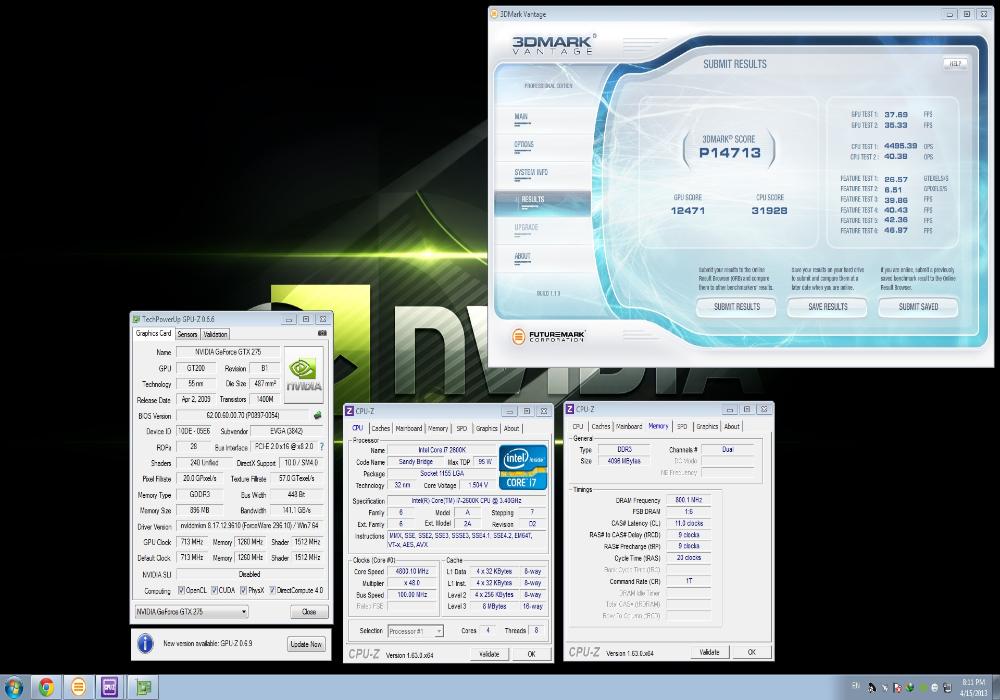Click the Submit Results button

click(737, 307)
